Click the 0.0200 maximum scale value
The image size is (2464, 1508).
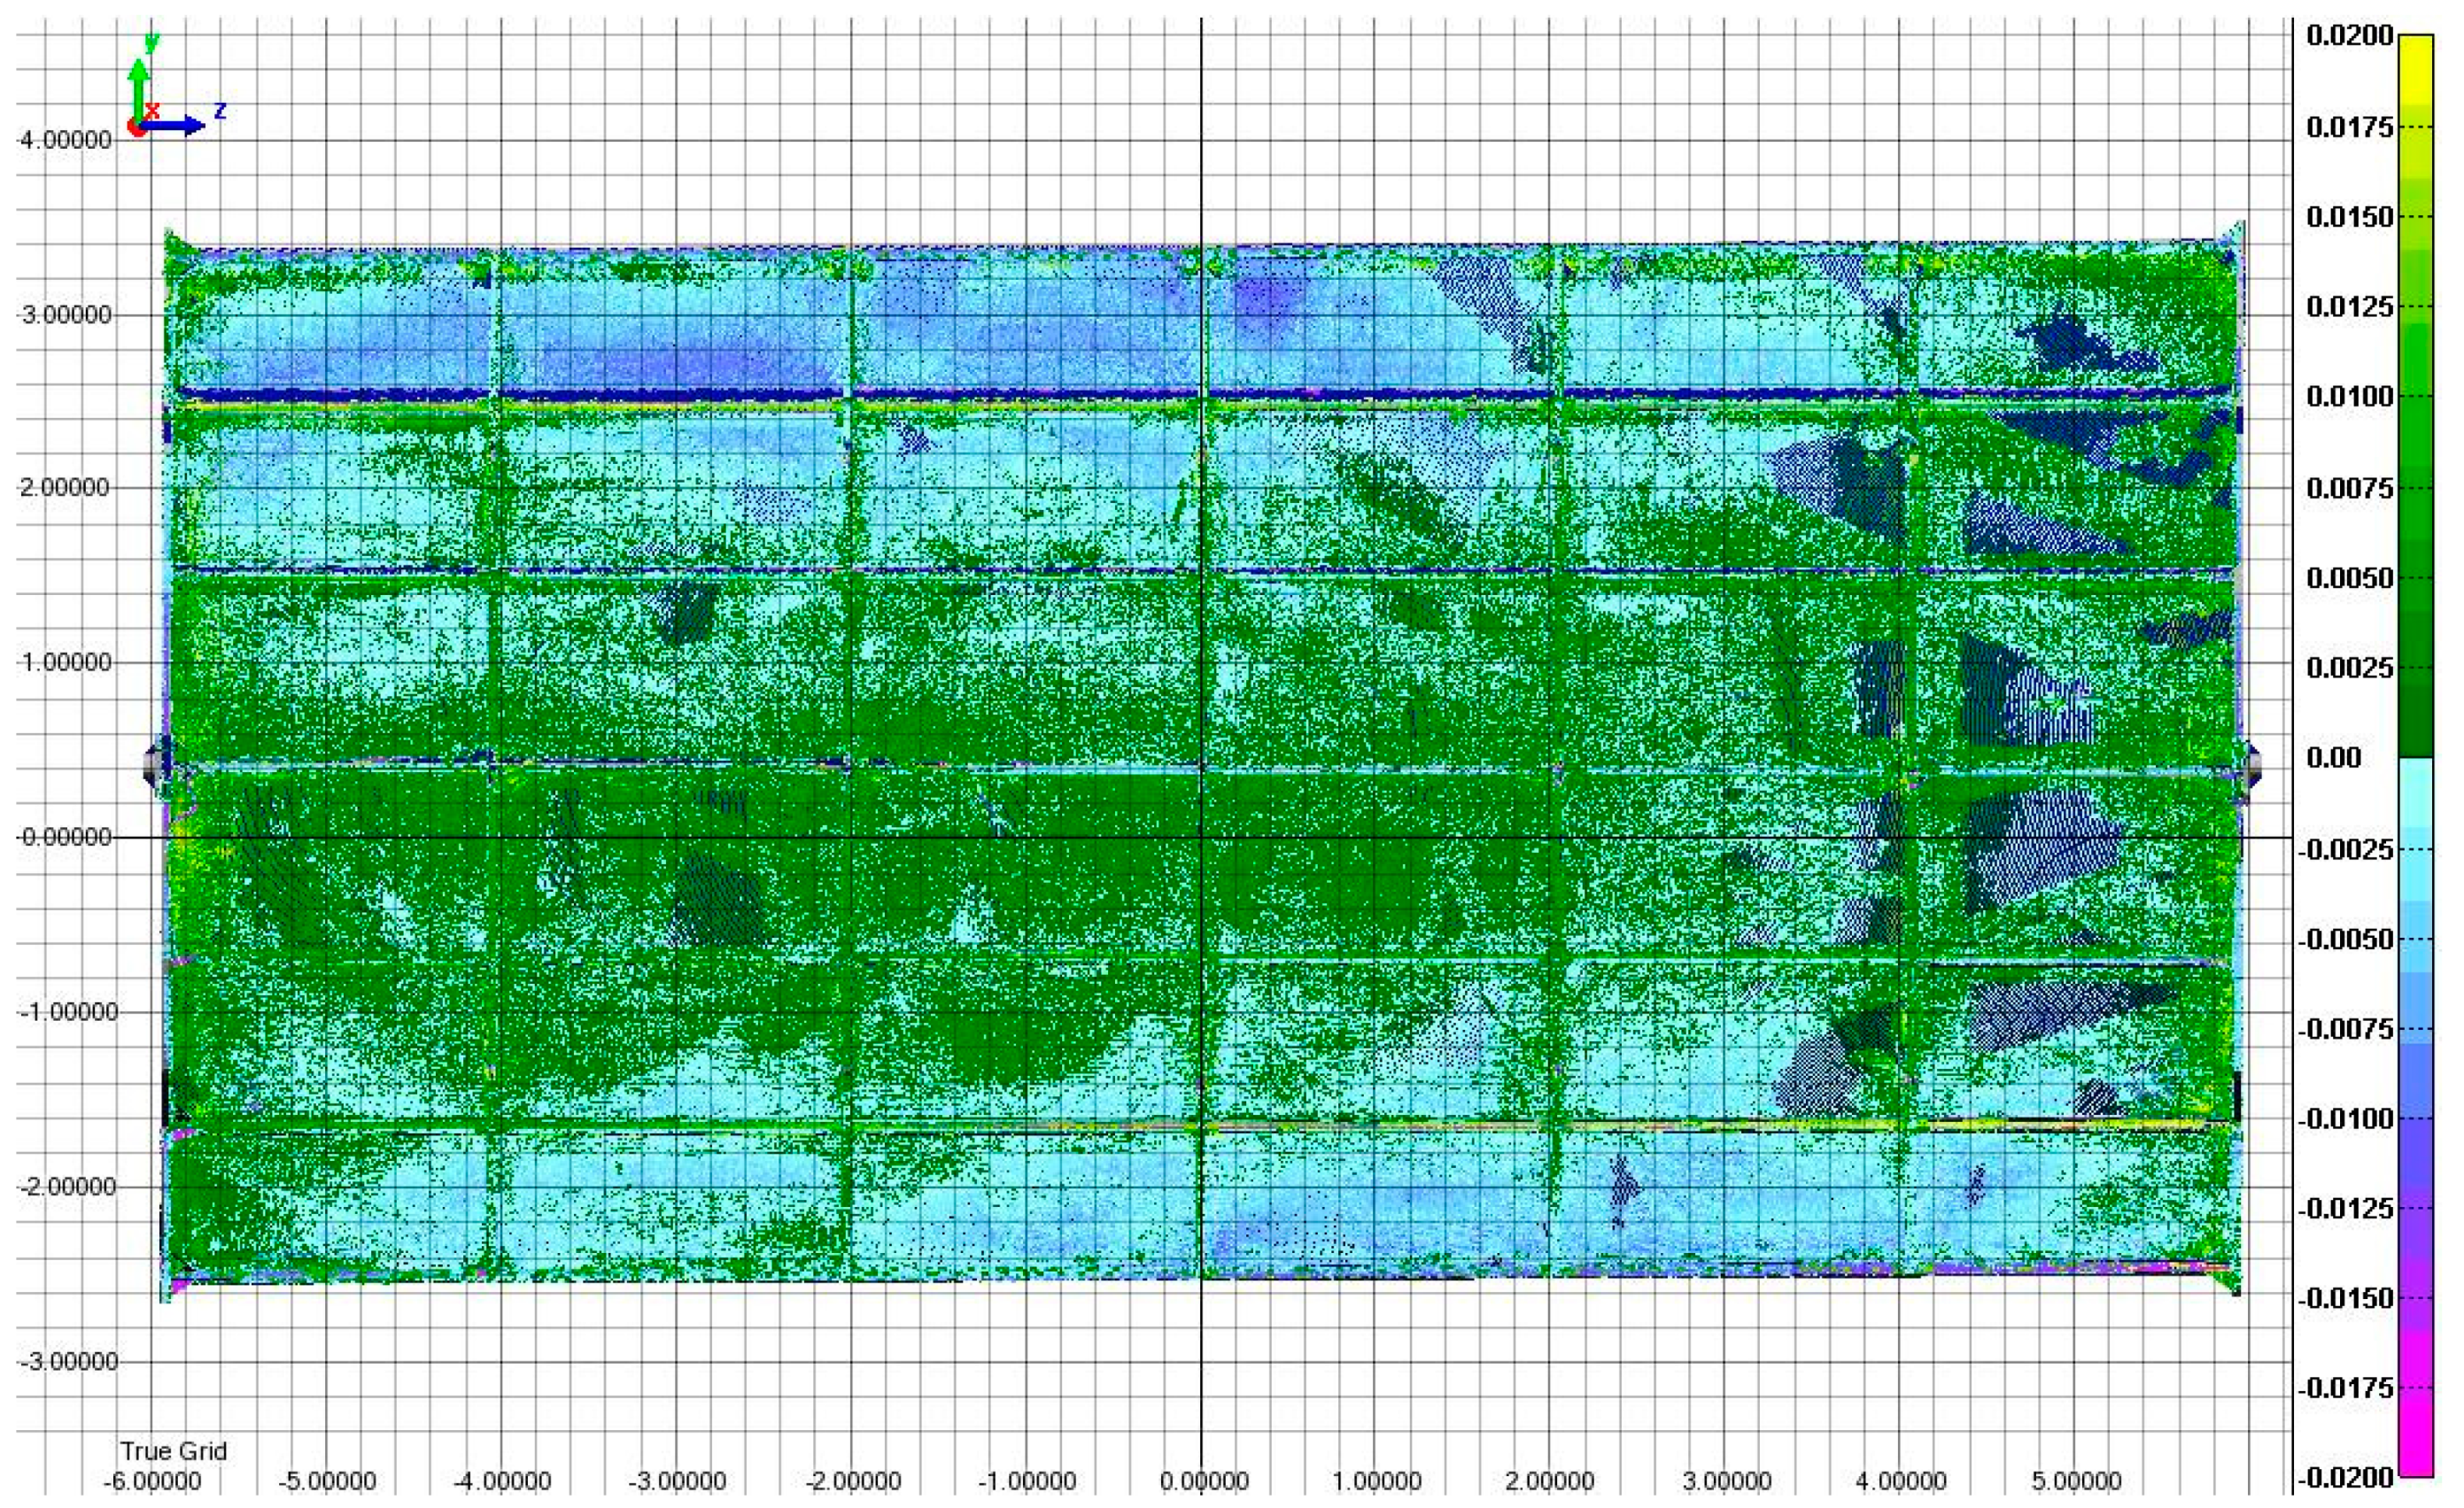tap(2349, 37)
